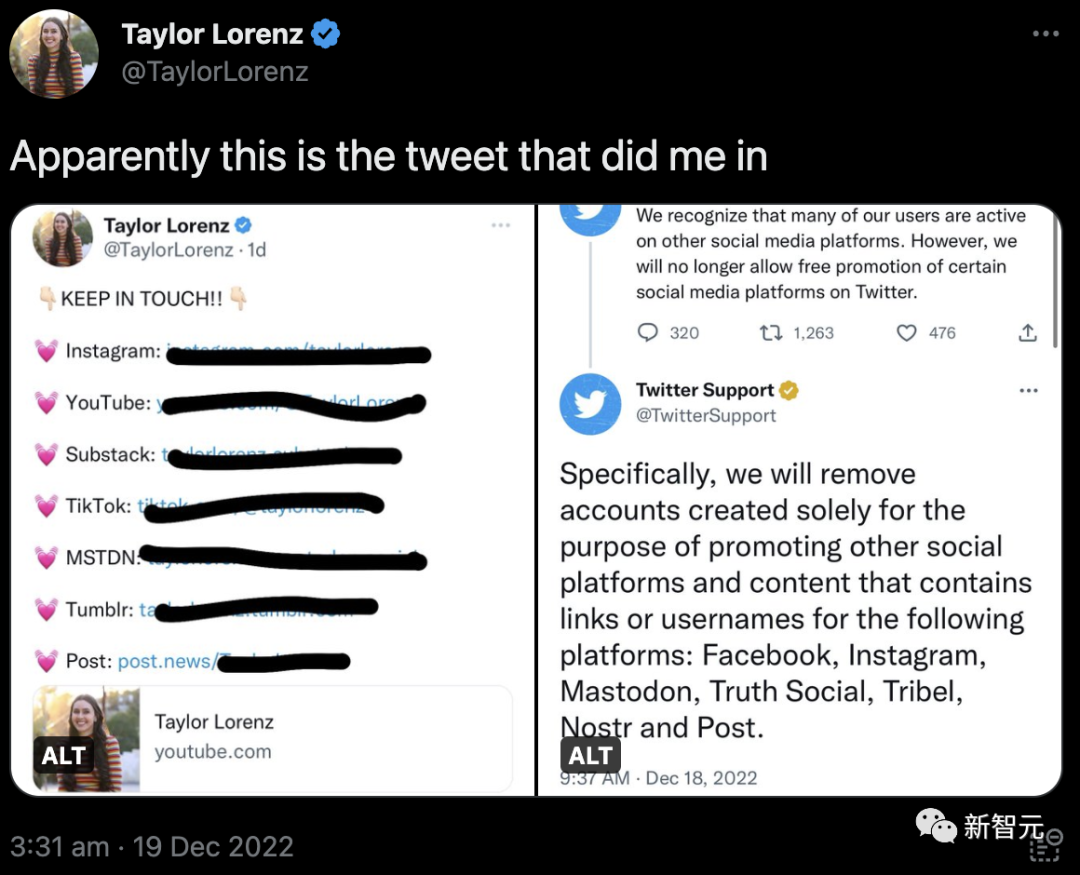This screenshot has width=1080, height=875.
Task: Click Taylor Lorenz's profile avatar at top
Action: point(54,54)
